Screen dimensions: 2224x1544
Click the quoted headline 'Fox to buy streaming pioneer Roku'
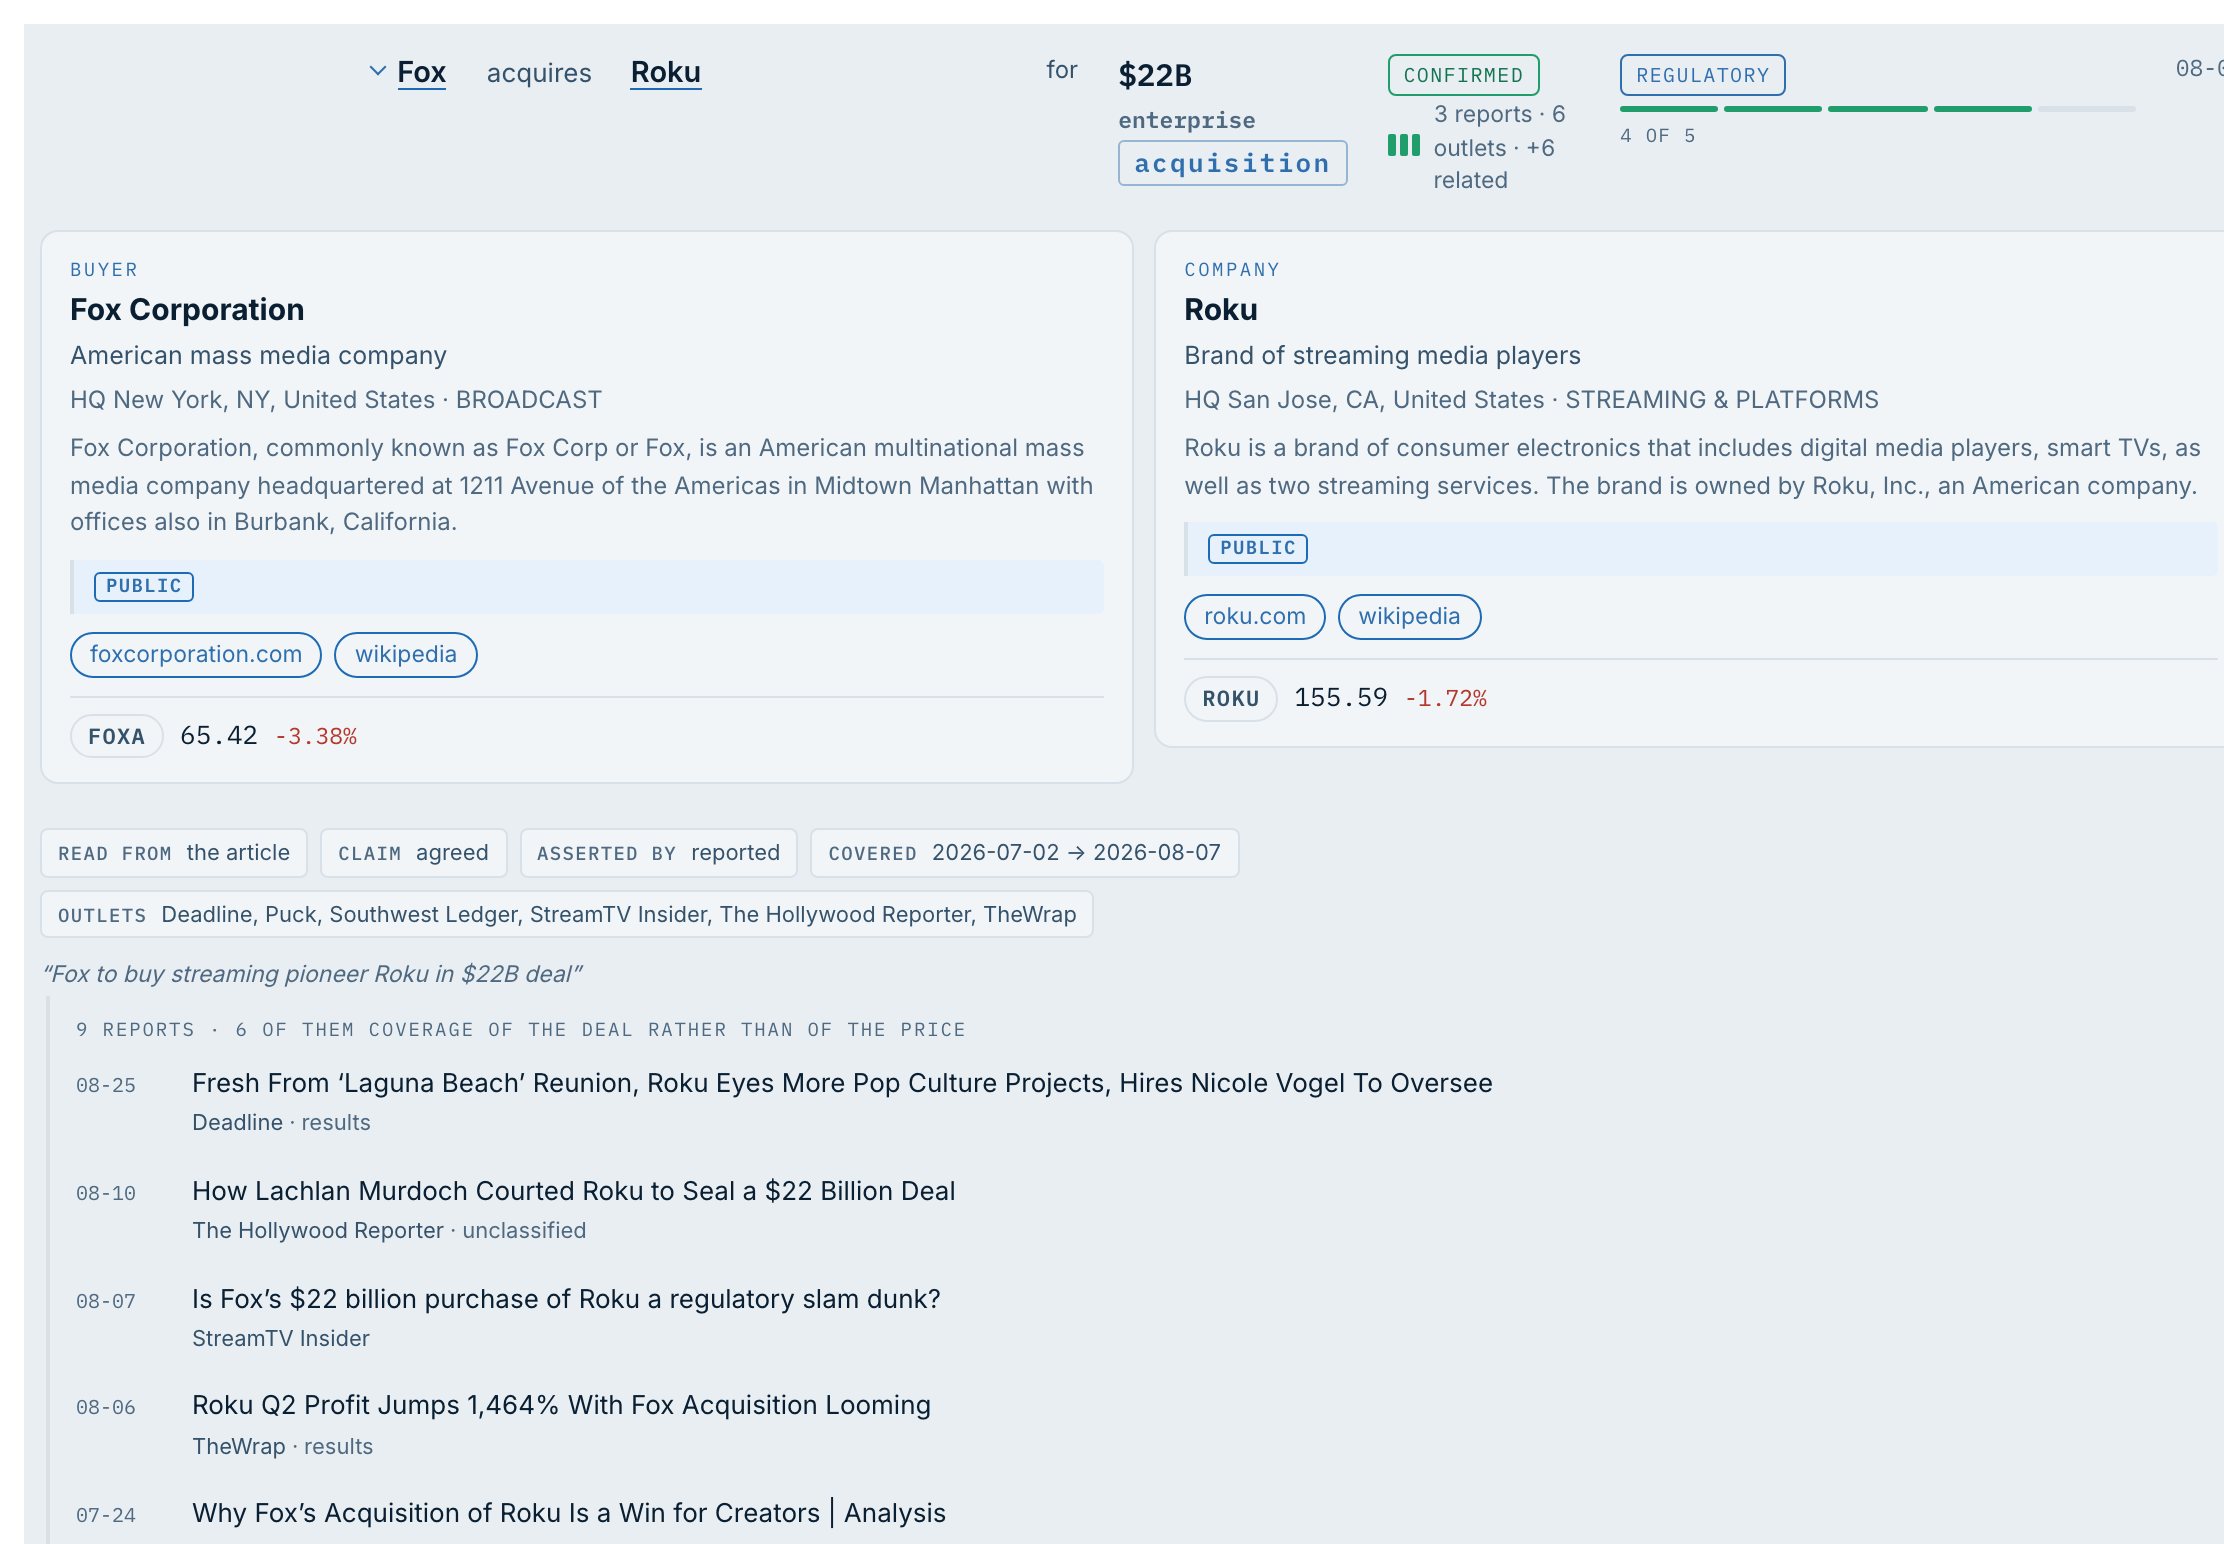tap(312, 974)
